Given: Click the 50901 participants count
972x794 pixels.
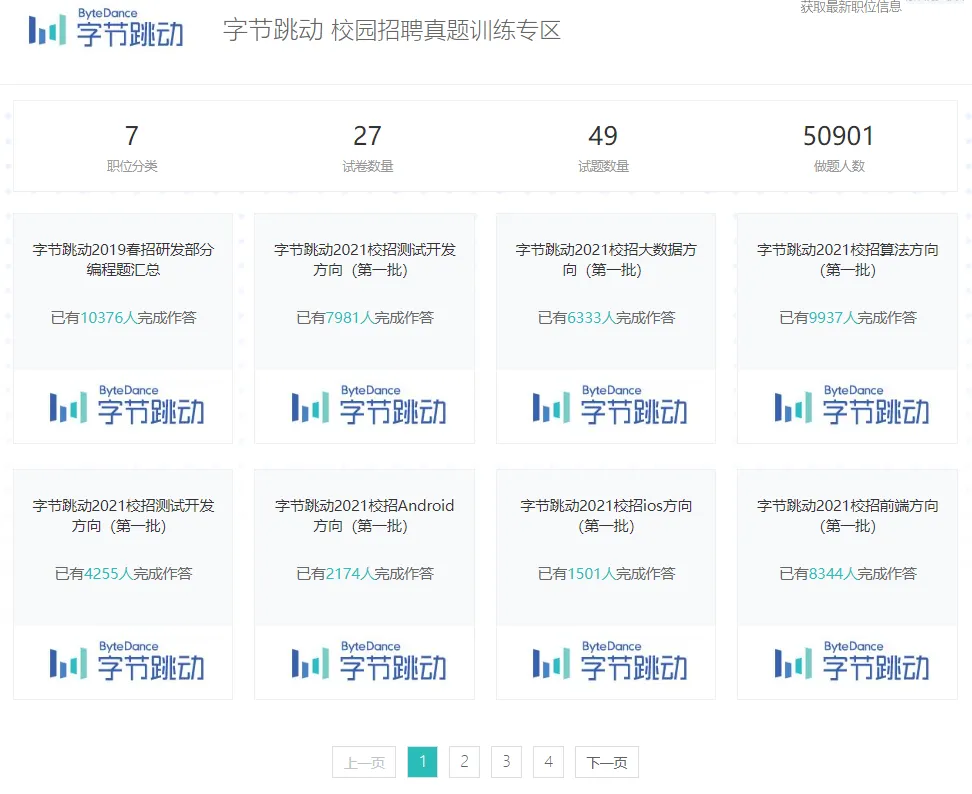Looking at the screenshot, I should coord(839,136).
